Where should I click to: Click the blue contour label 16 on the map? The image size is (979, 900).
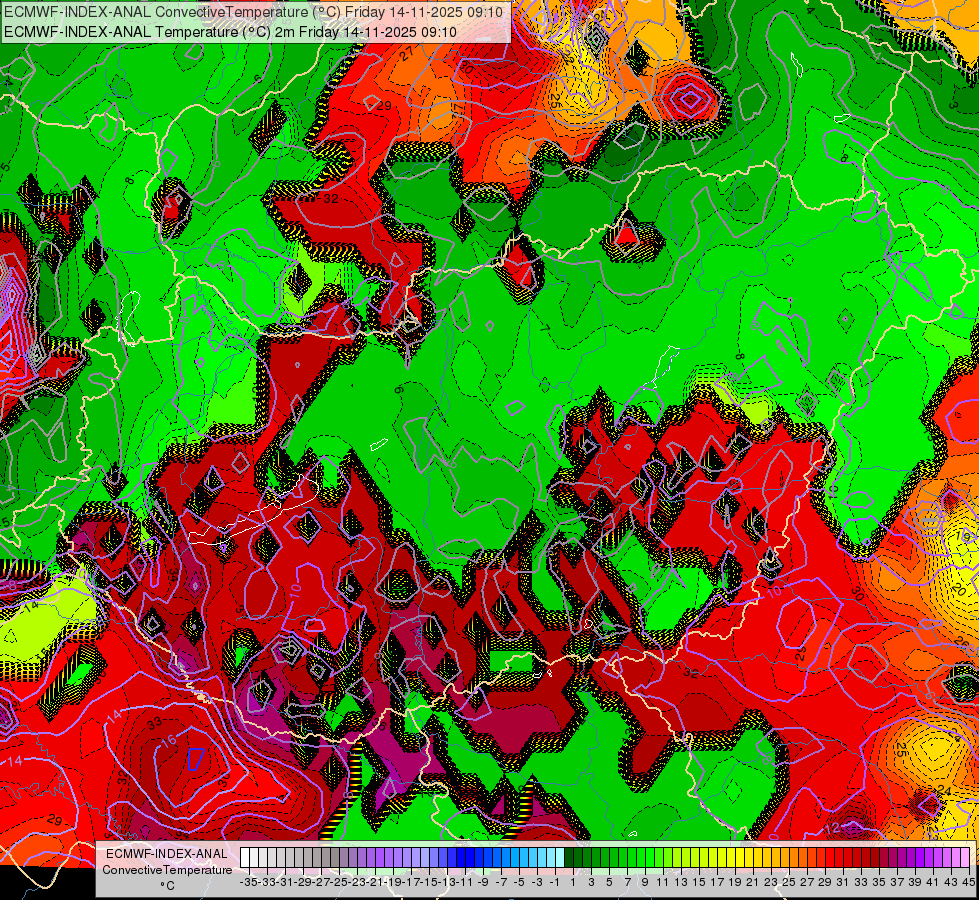tap(170, 742)
